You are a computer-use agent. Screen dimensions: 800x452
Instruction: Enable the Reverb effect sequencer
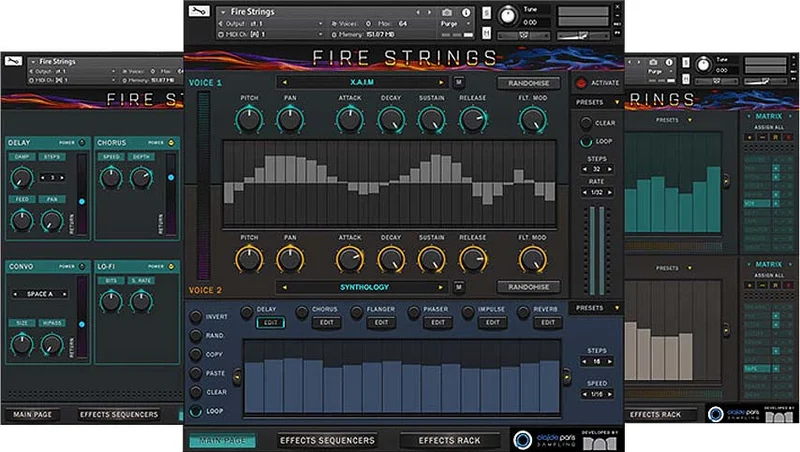pos(523,312)
